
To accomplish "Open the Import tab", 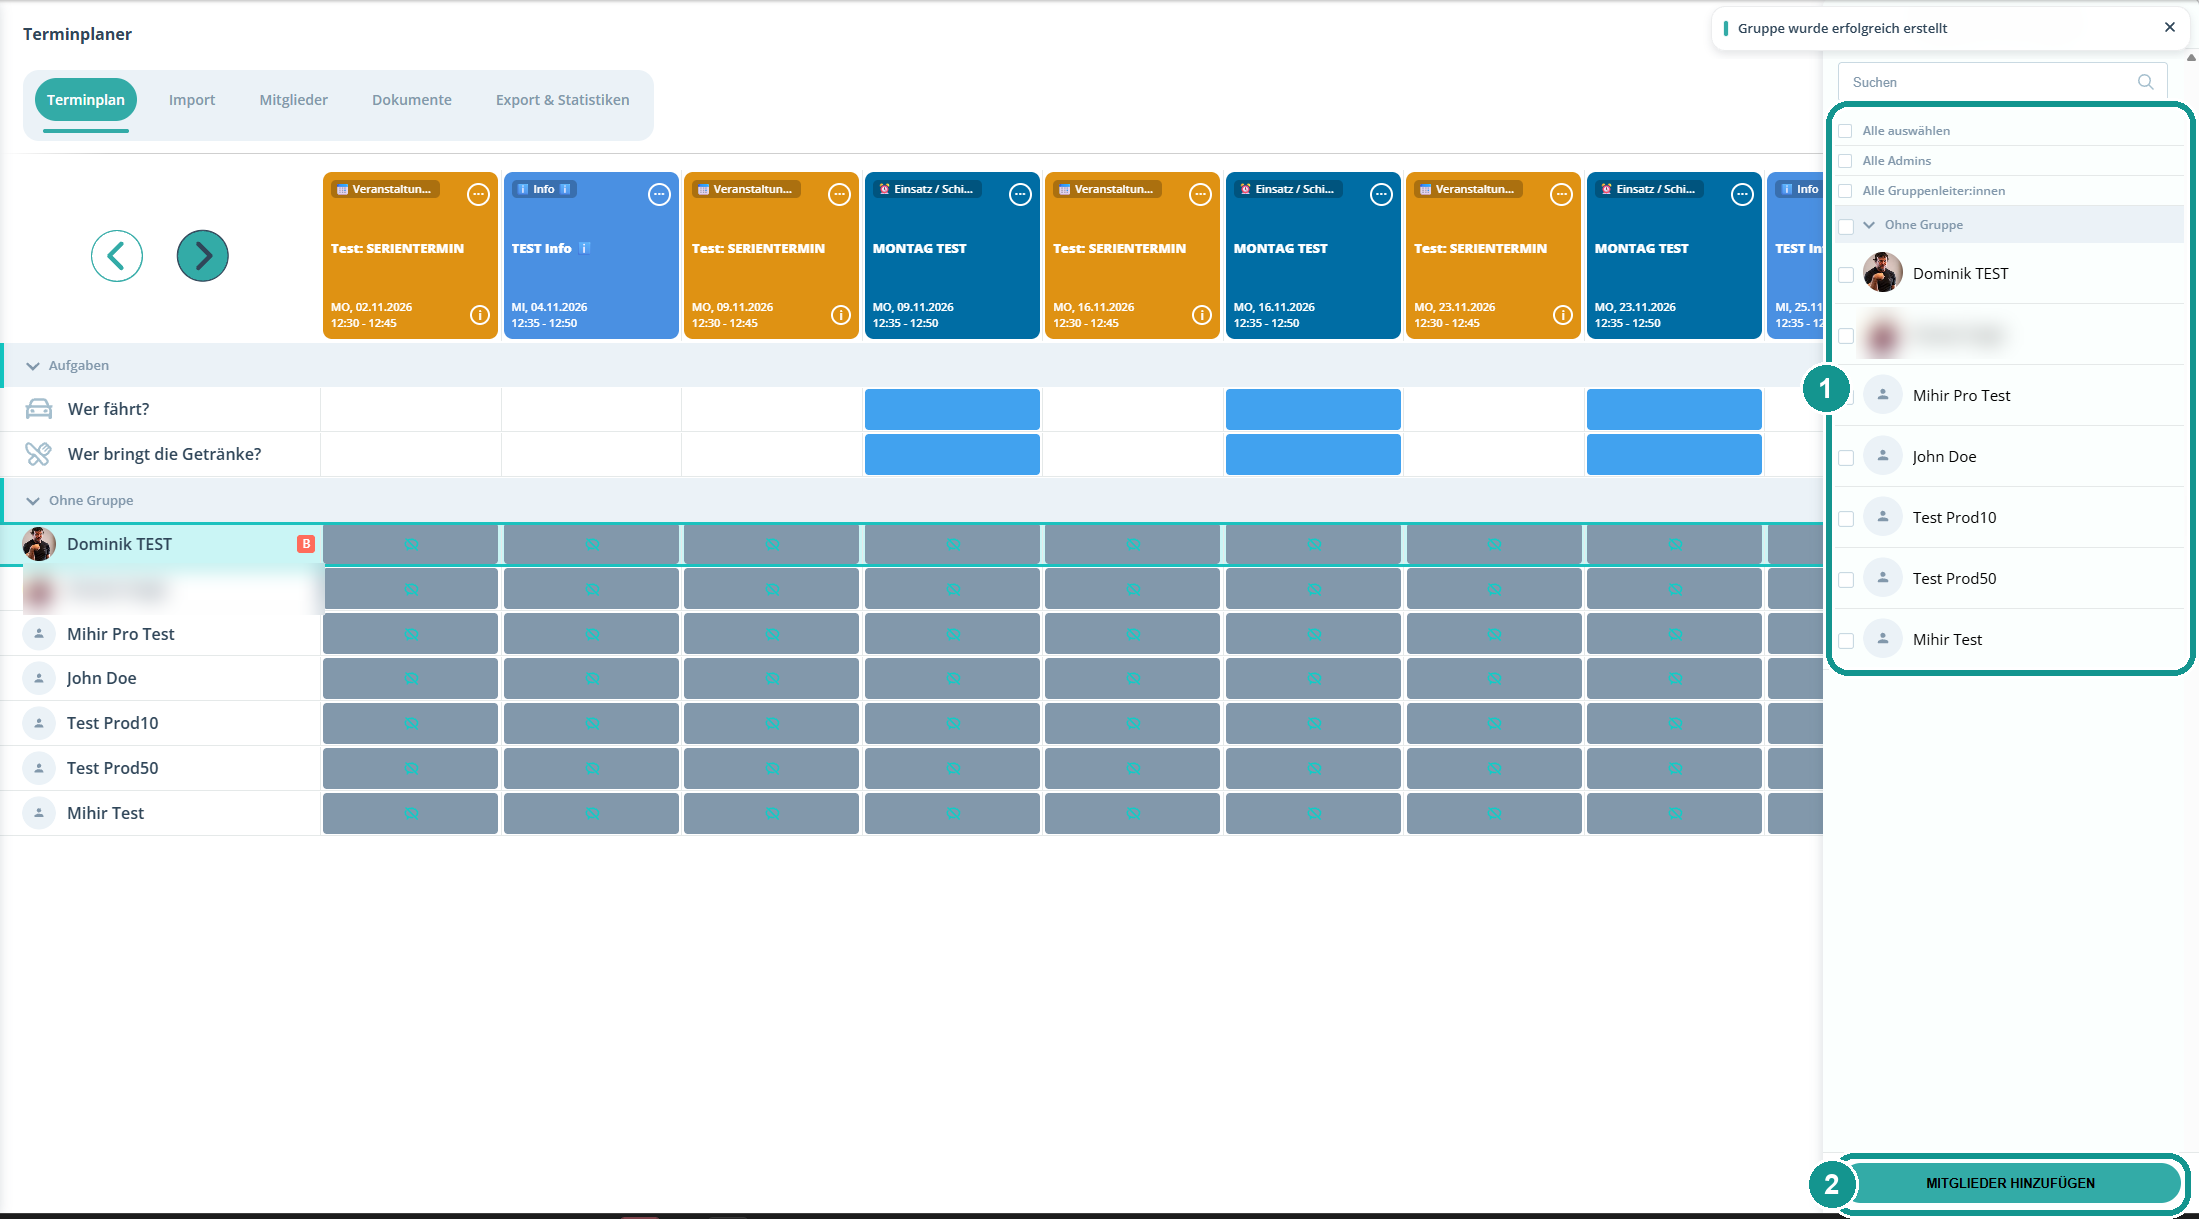I will tap(192, 100).
